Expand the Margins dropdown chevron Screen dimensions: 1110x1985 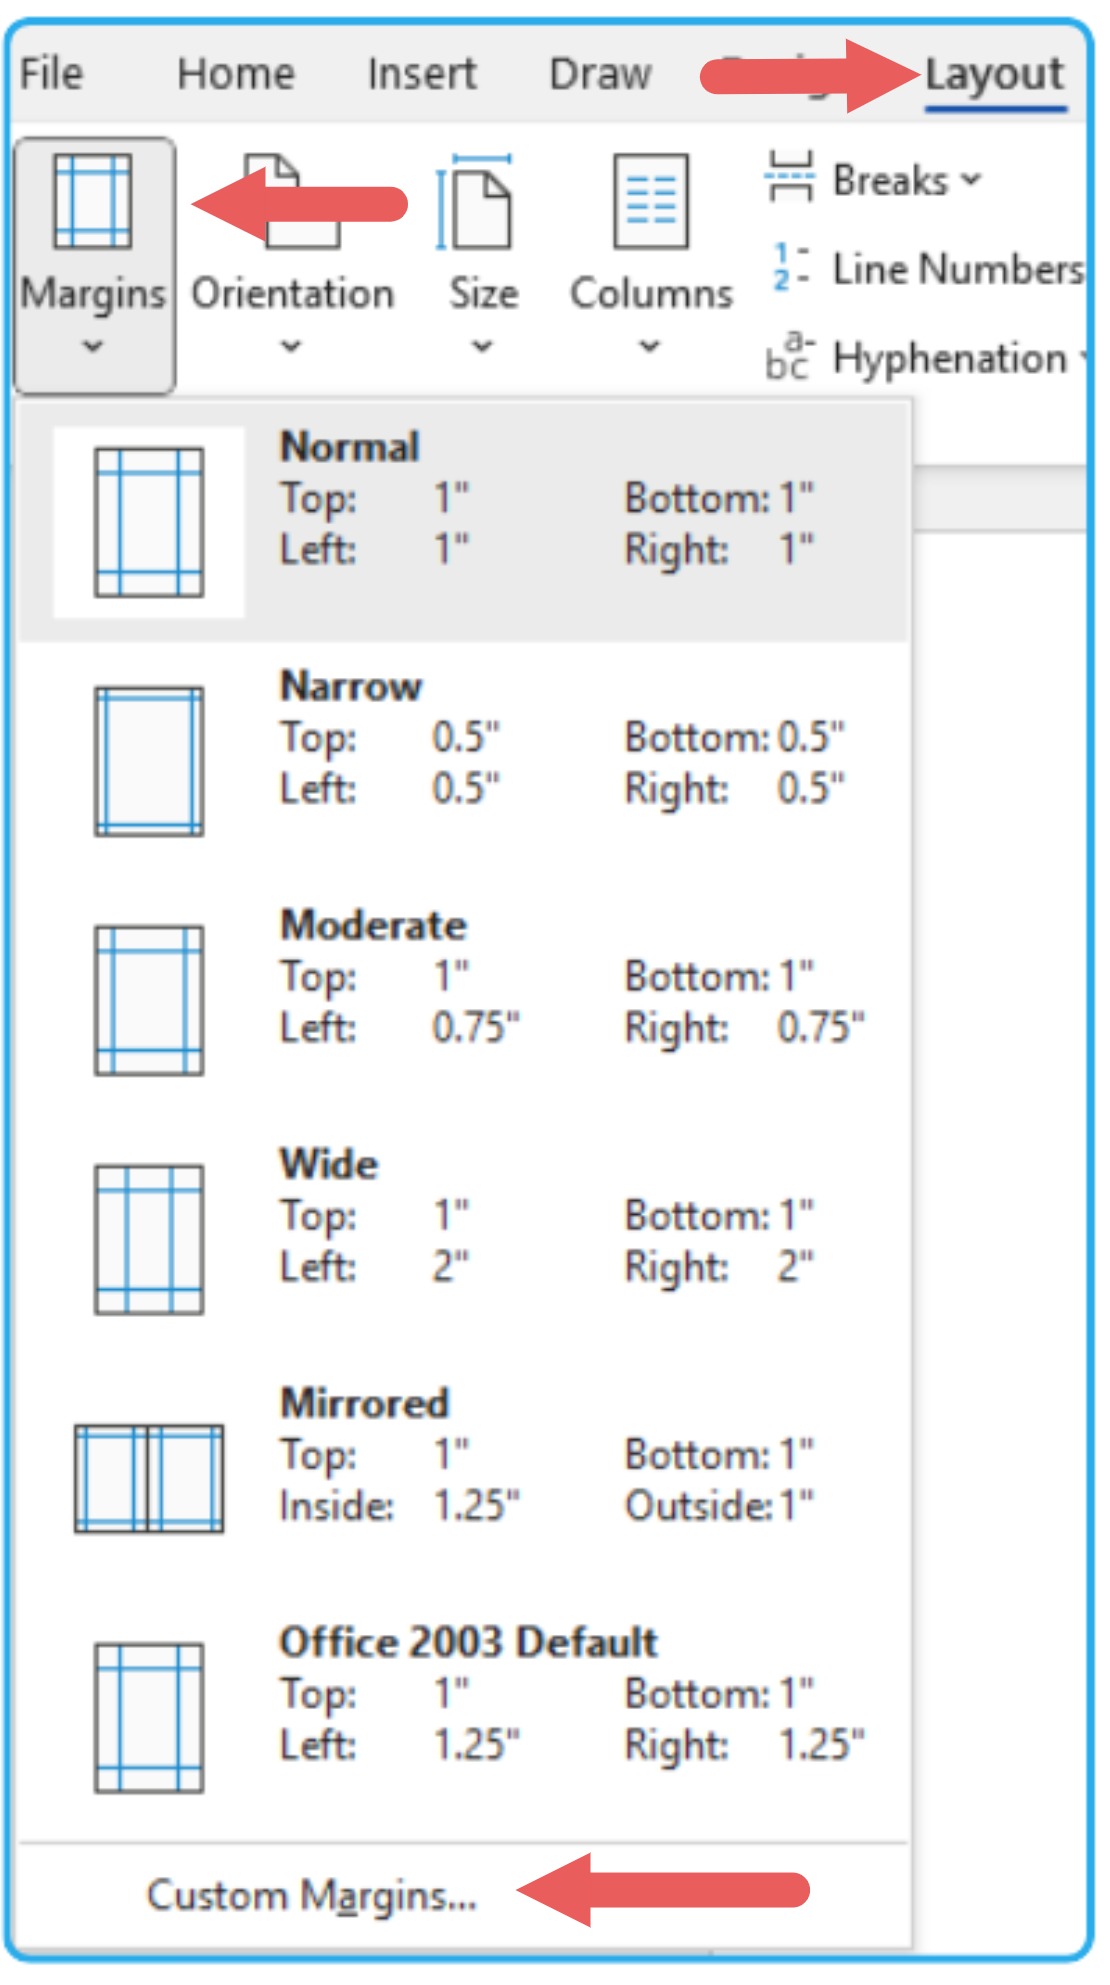point(93,345)
